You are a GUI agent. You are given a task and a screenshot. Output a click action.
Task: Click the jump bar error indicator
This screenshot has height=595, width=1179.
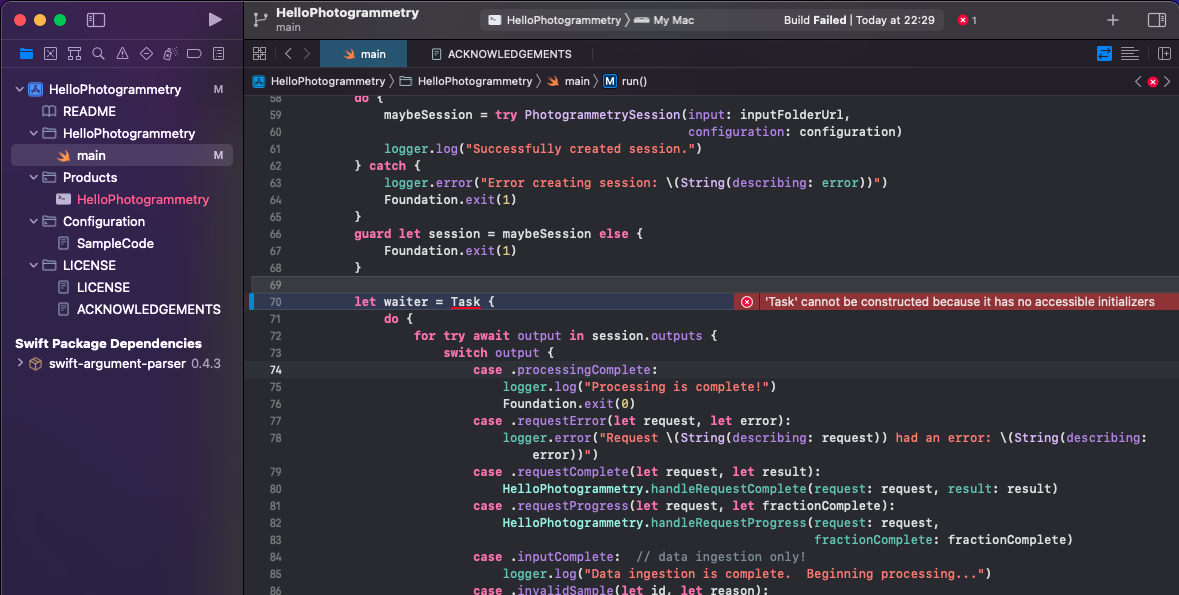(x=1153, y=81)
